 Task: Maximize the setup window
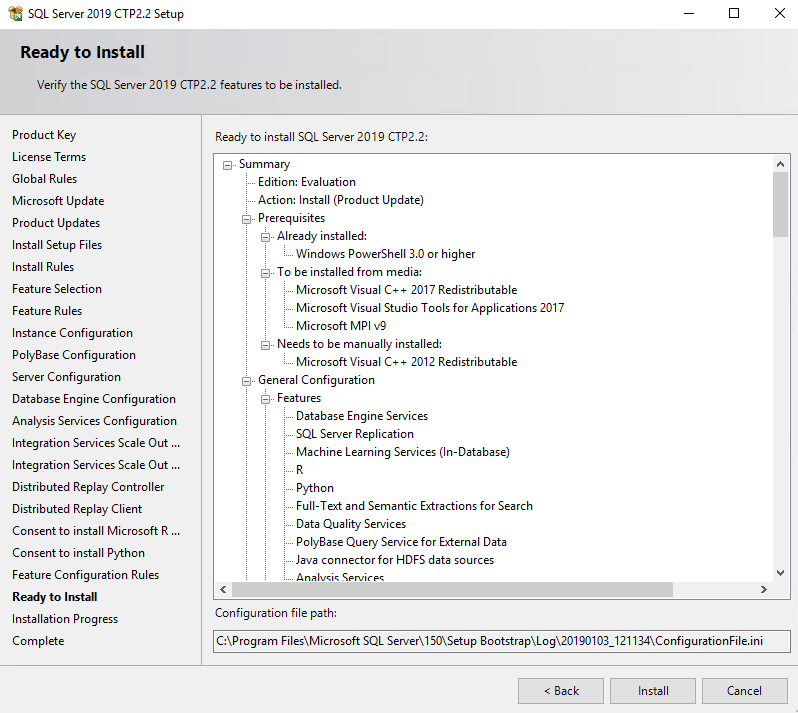point(734,13)
